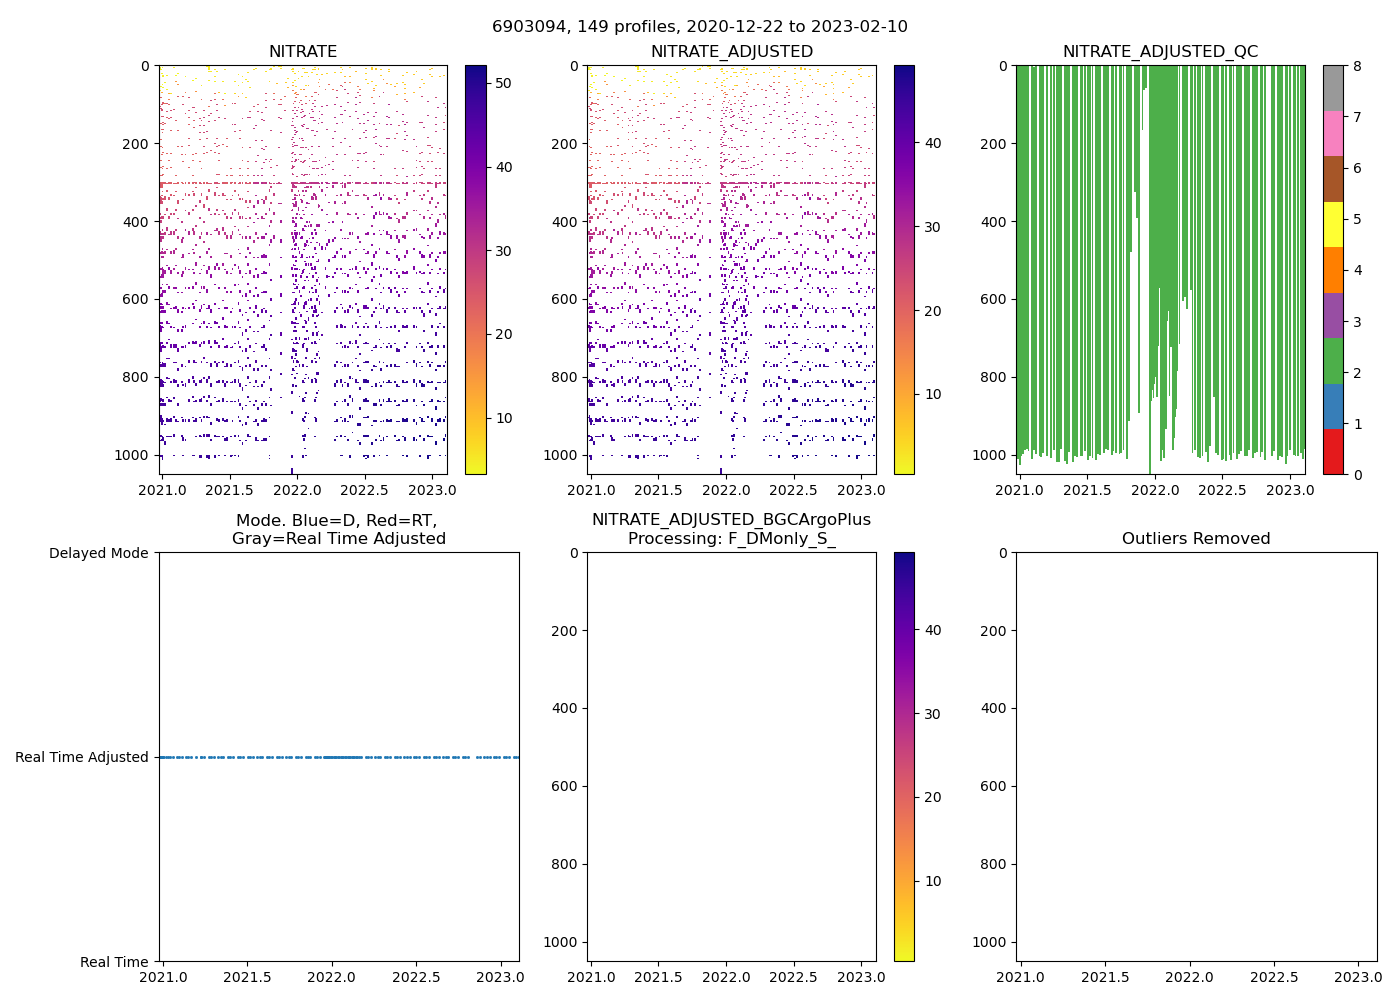Select the Outliers Removed plot title

(1196, 539)
